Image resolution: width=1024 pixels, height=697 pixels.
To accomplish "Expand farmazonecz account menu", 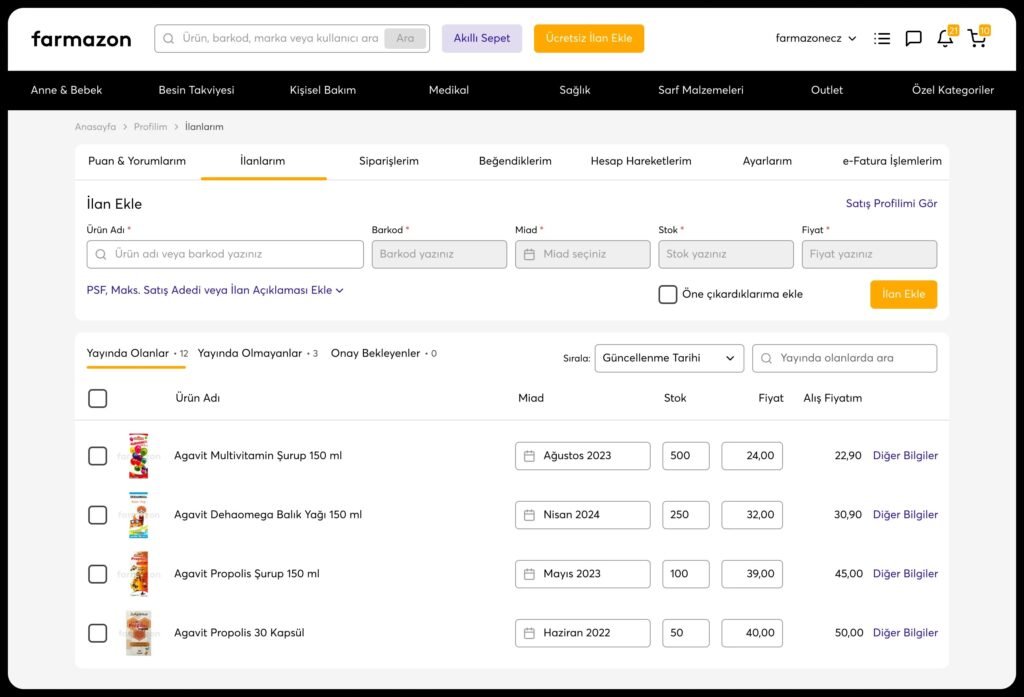I will [x=816, y=39].
